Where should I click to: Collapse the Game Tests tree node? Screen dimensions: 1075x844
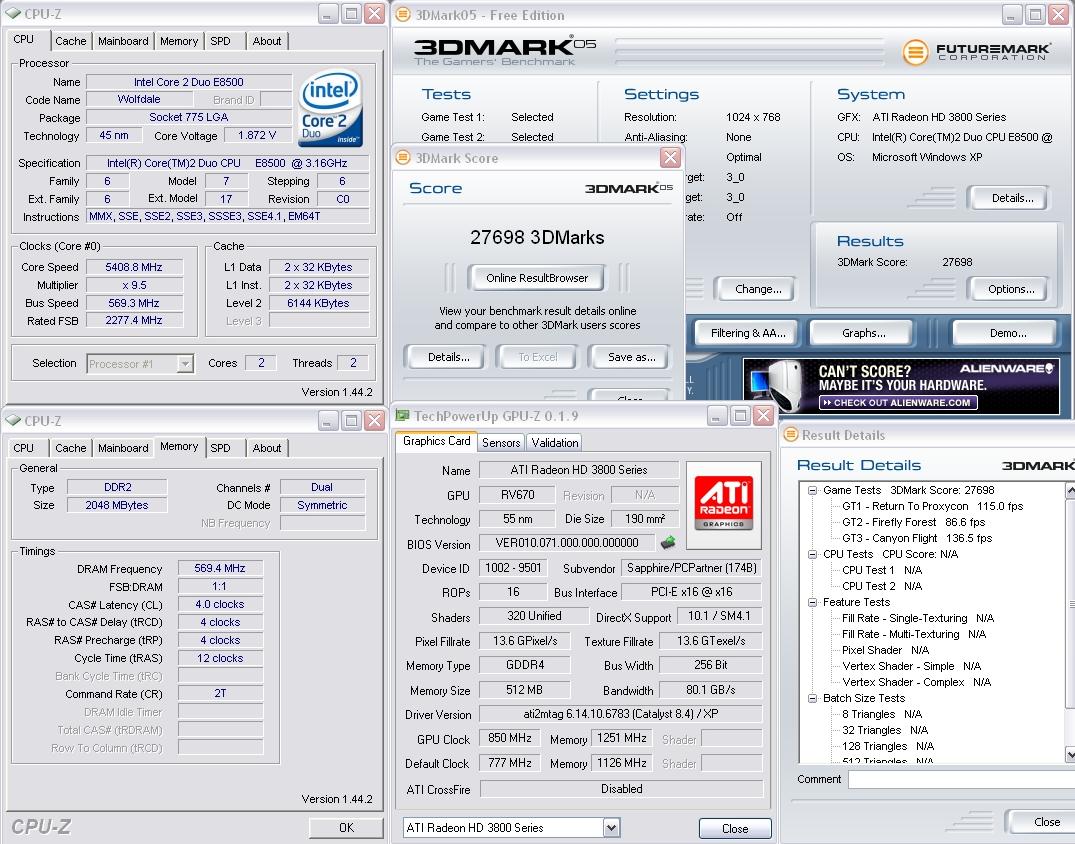pos(812,490)
